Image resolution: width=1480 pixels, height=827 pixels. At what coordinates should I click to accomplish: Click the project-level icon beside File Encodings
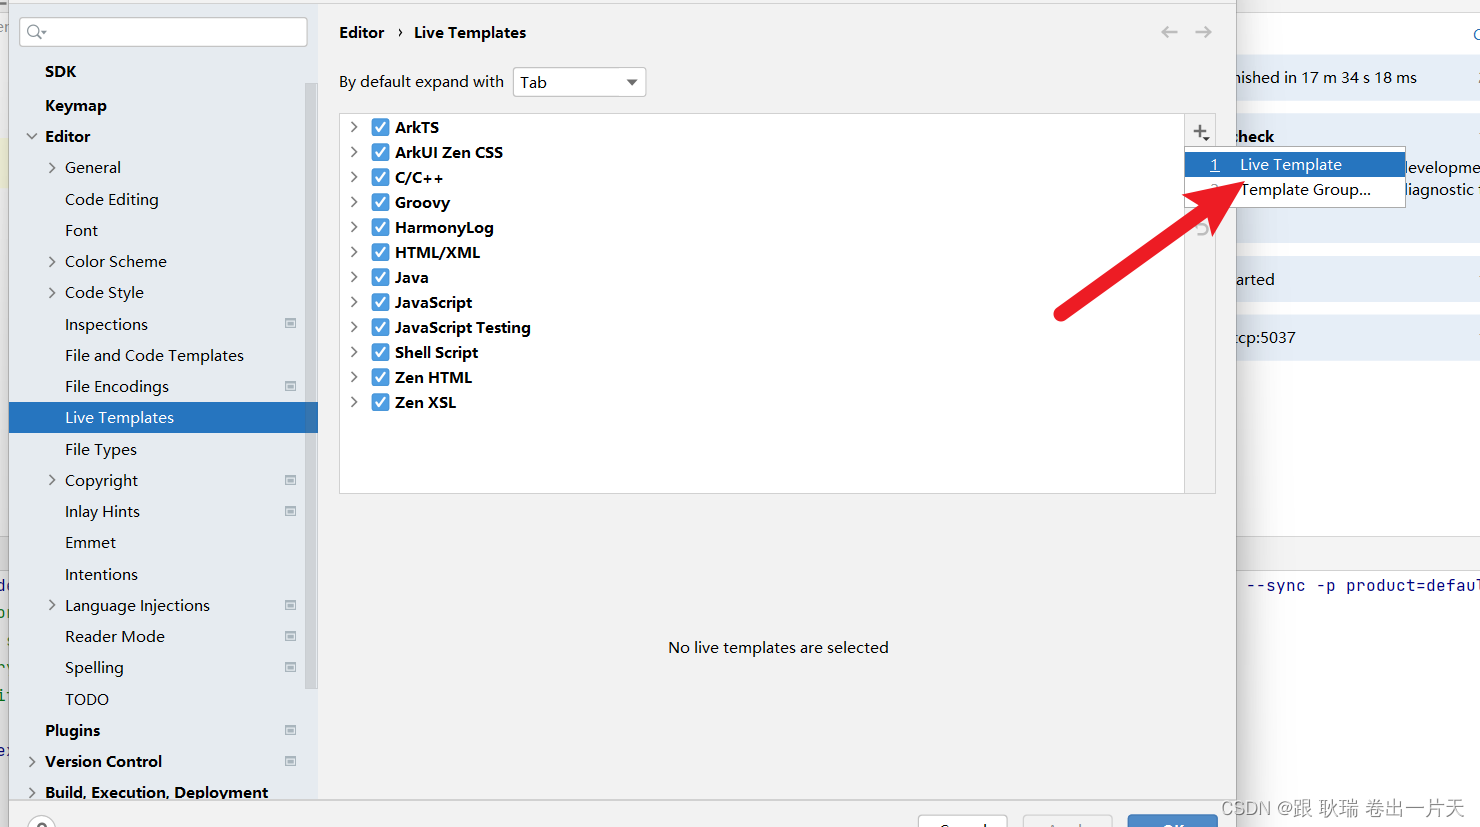coord(290,386)
